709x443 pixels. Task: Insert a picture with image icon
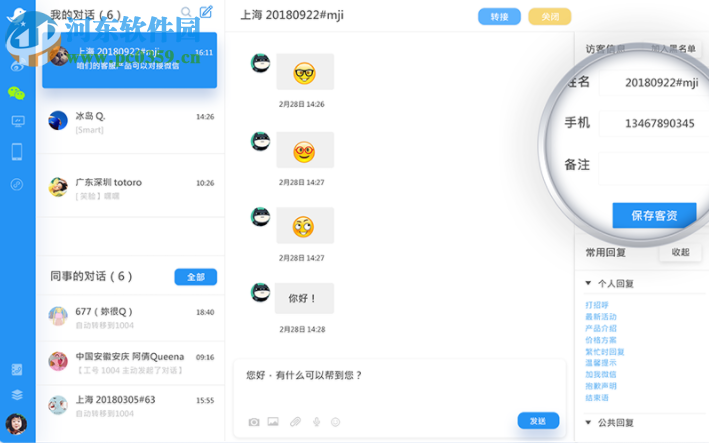point(273,422)
